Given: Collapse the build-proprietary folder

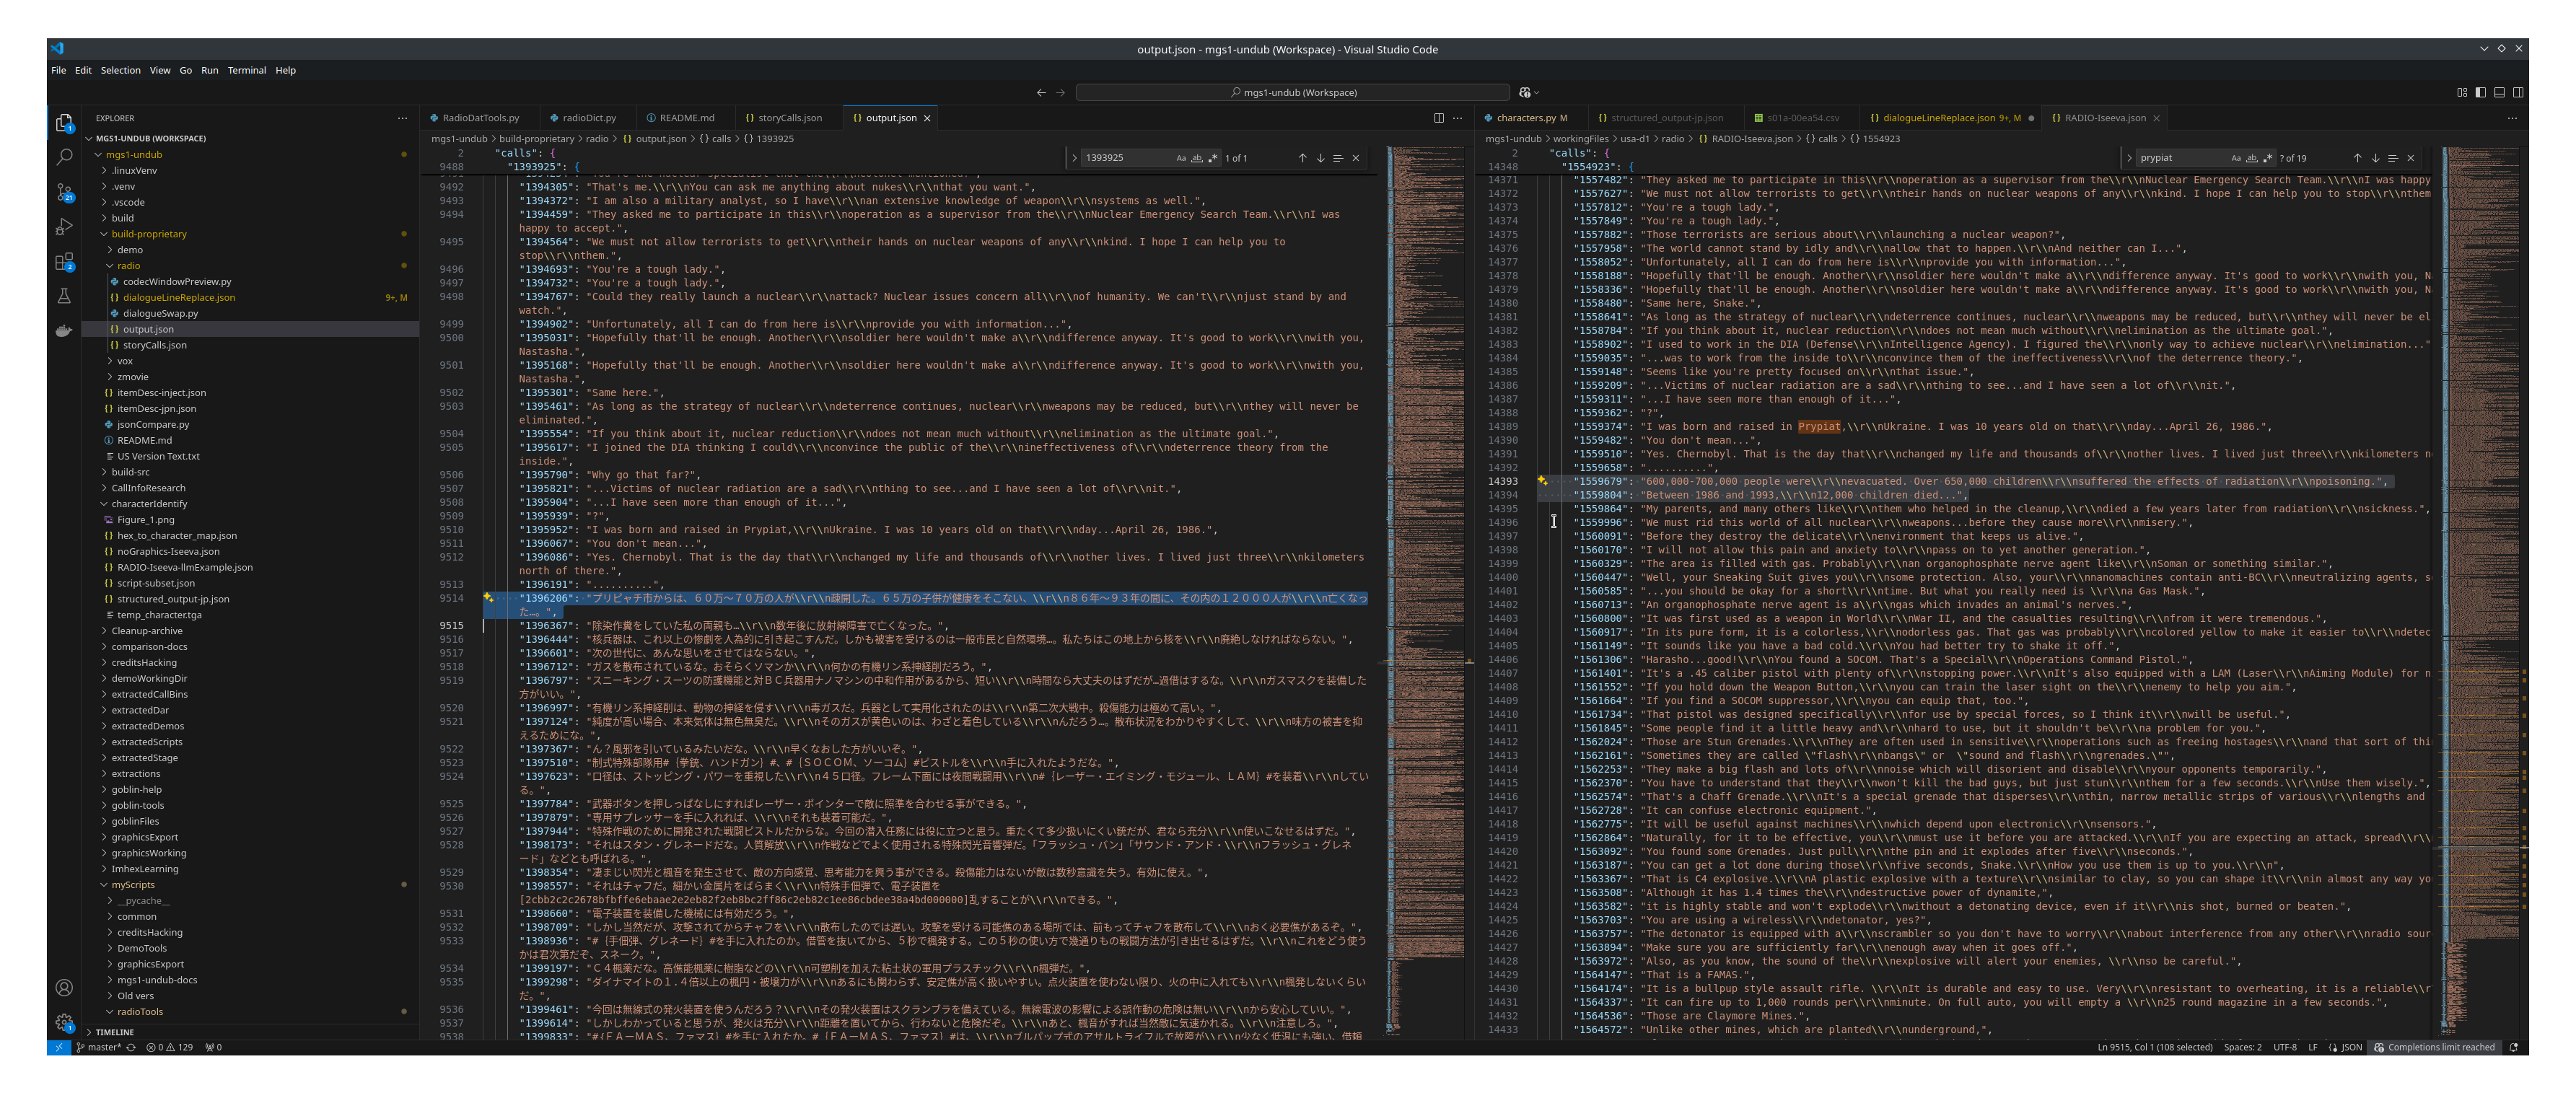Looking at the screenshot, I should (x=148, y=234).
